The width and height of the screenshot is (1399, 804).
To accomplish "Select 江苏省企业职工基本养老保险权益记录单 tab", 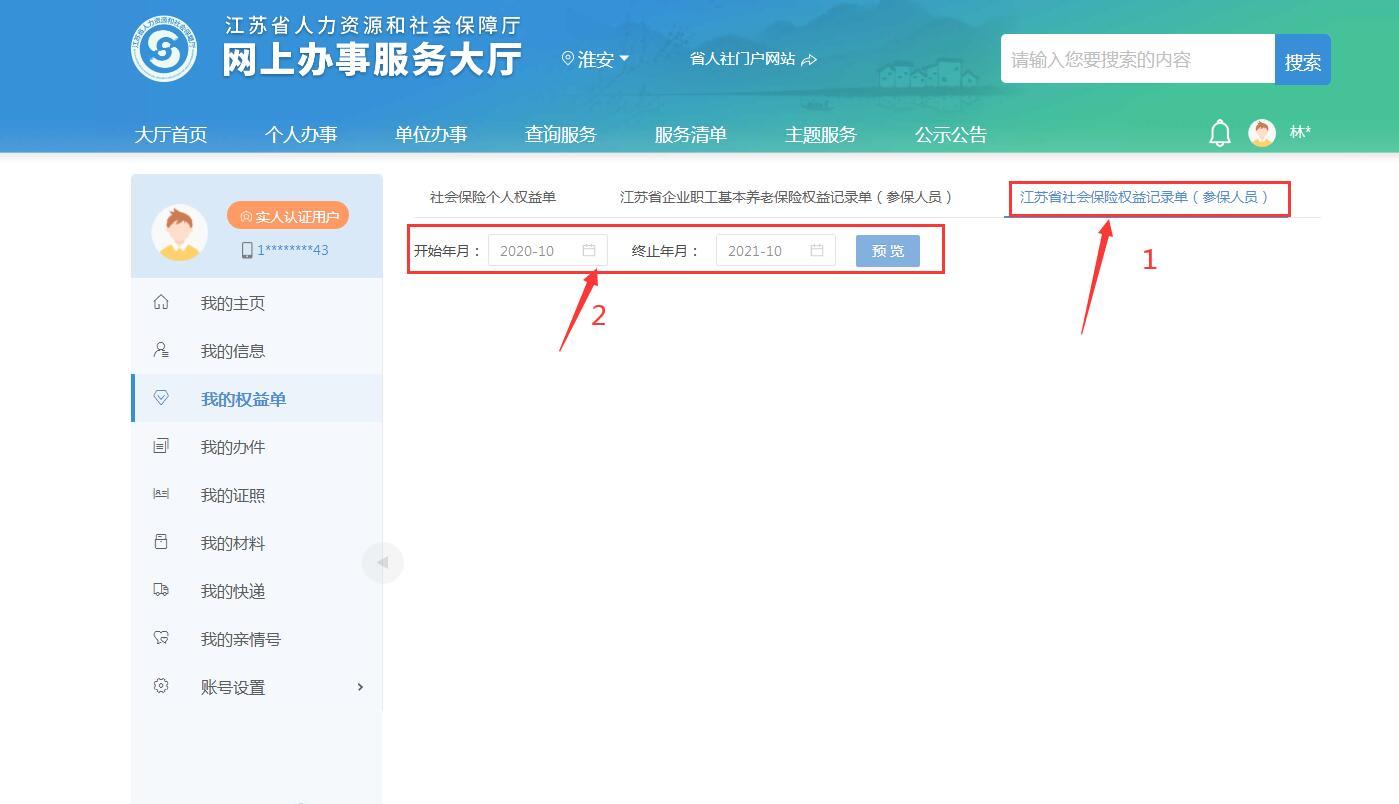I will tap(785, 197).
